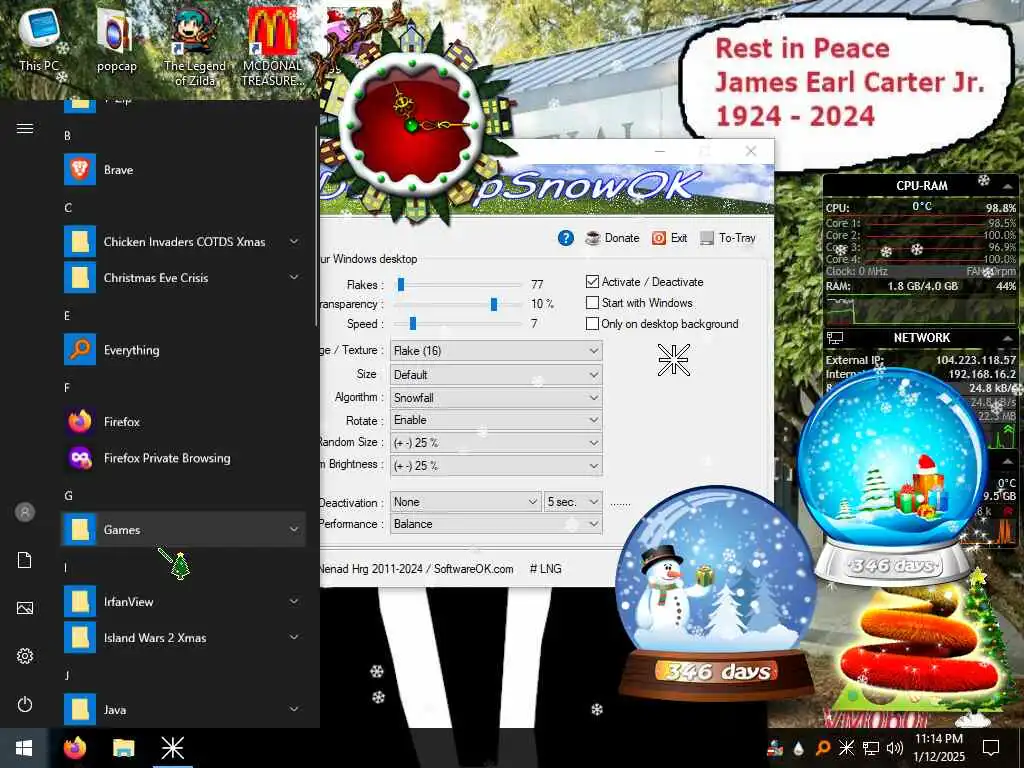
Task: Click the Speed slider handle
Action: tap(413, 324)
